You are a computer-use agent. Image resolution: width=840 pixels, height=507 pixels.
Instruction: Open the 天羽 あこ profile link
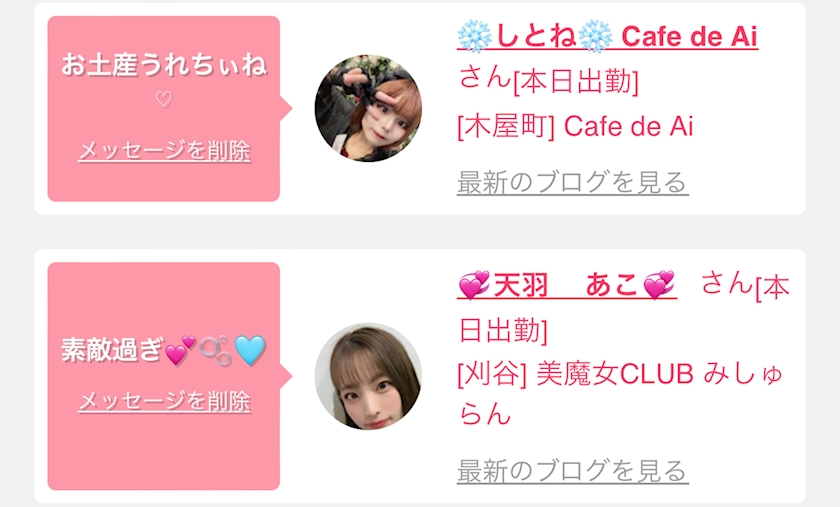tap(567, 285)
